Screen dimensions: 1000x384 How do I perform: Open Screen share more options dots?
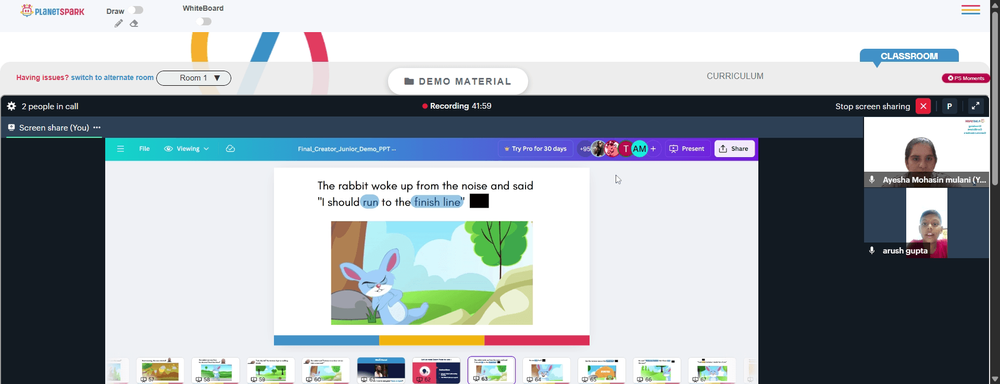(x=97, y=128)
